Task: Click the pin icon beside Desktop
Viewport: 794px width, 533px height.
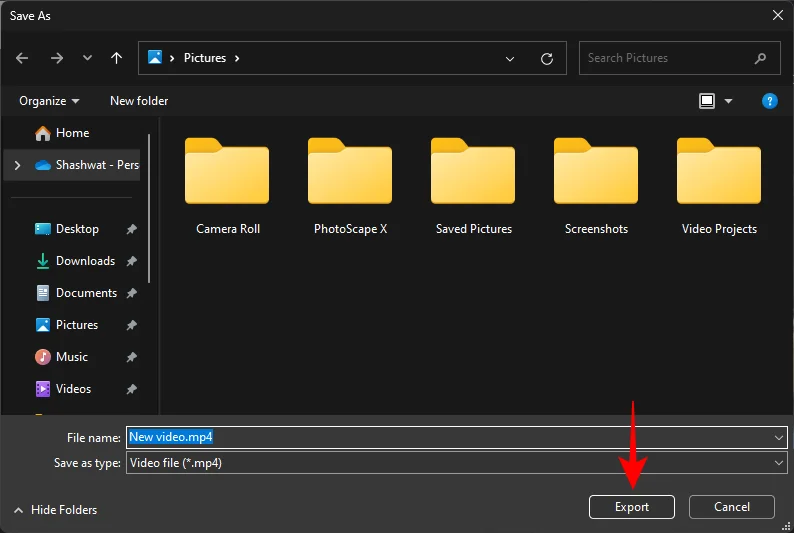Action: (x=132, y=229)
